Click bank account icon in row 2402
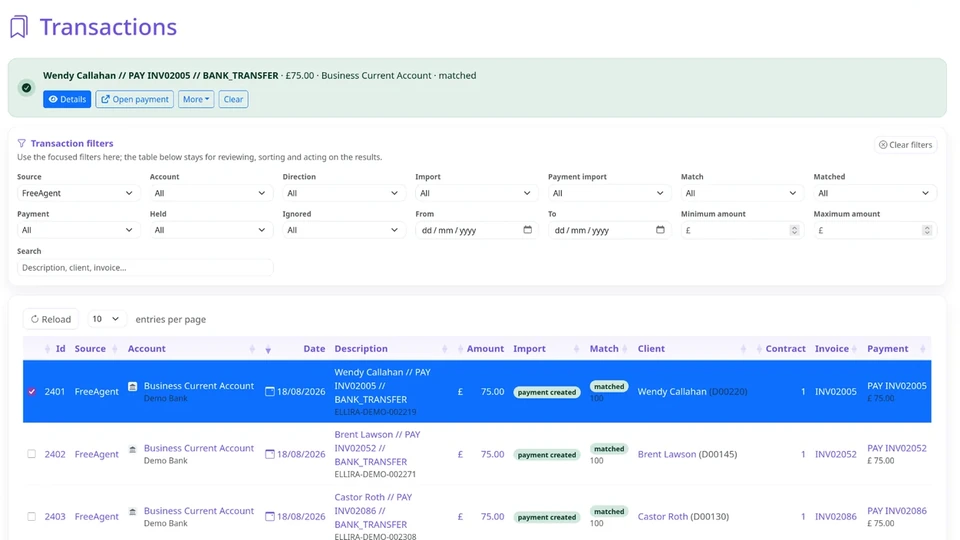960x540 pixels. 132,449
